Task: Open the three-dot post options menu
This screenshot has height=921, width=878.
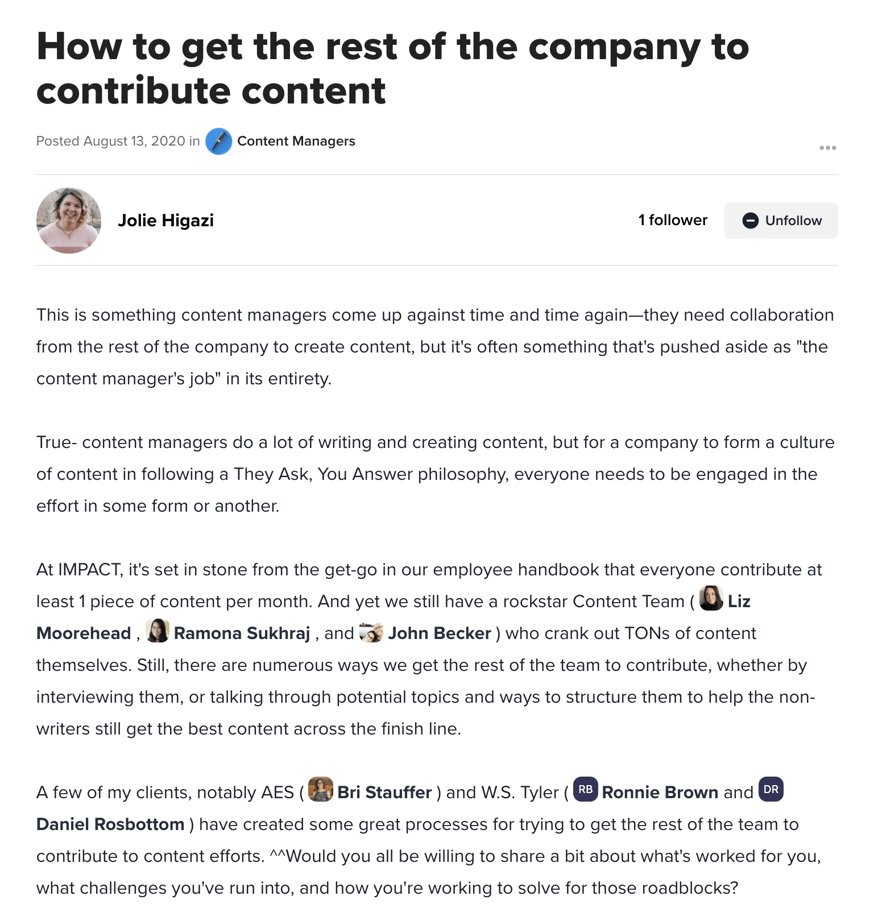Action: [827, 148]
